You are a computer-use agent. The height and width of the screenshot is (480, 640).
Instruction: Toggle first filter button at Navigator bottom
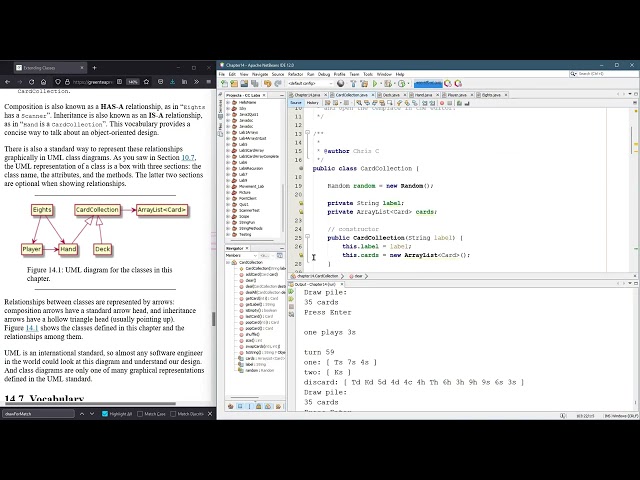point(231,407)
